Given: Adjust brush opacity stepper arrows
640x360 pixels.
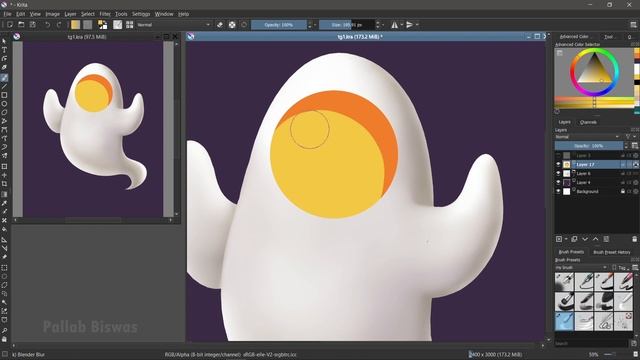Looking at the screenshot, I should click(x=309, y=25).
